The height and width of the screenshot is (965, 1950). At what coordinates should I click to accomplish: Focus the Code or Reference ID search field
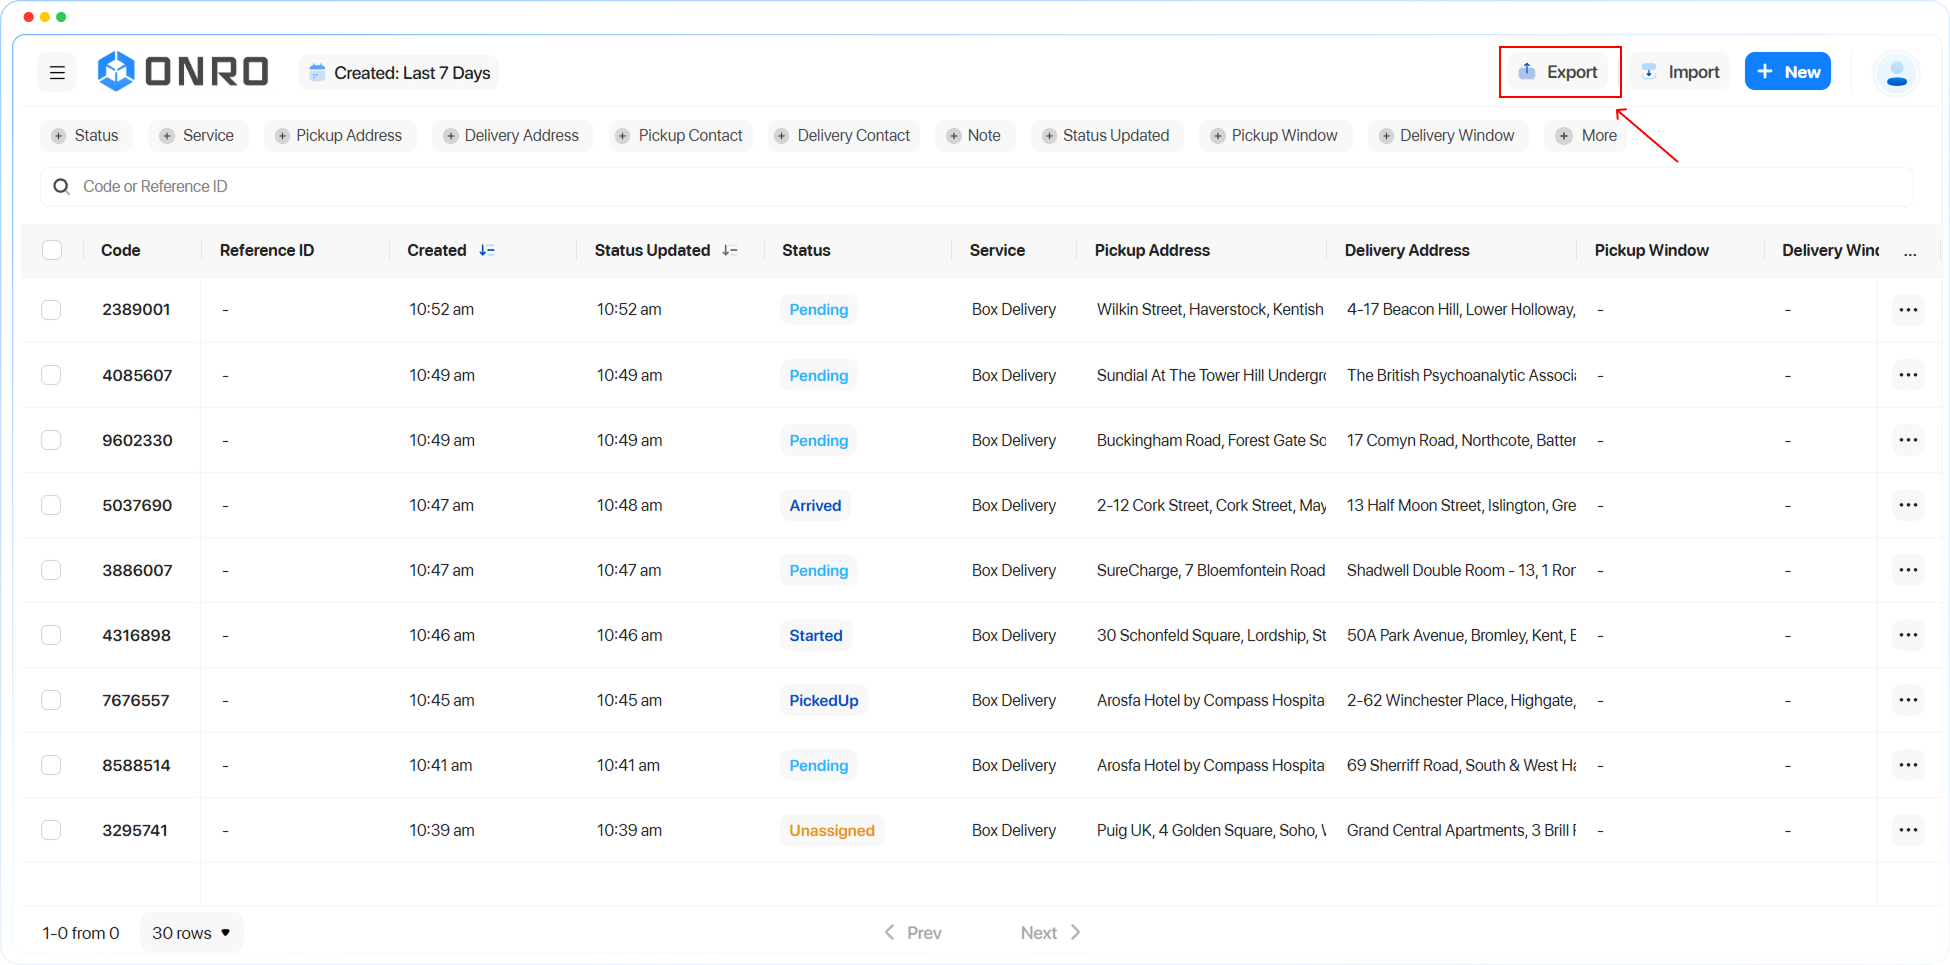976,186
